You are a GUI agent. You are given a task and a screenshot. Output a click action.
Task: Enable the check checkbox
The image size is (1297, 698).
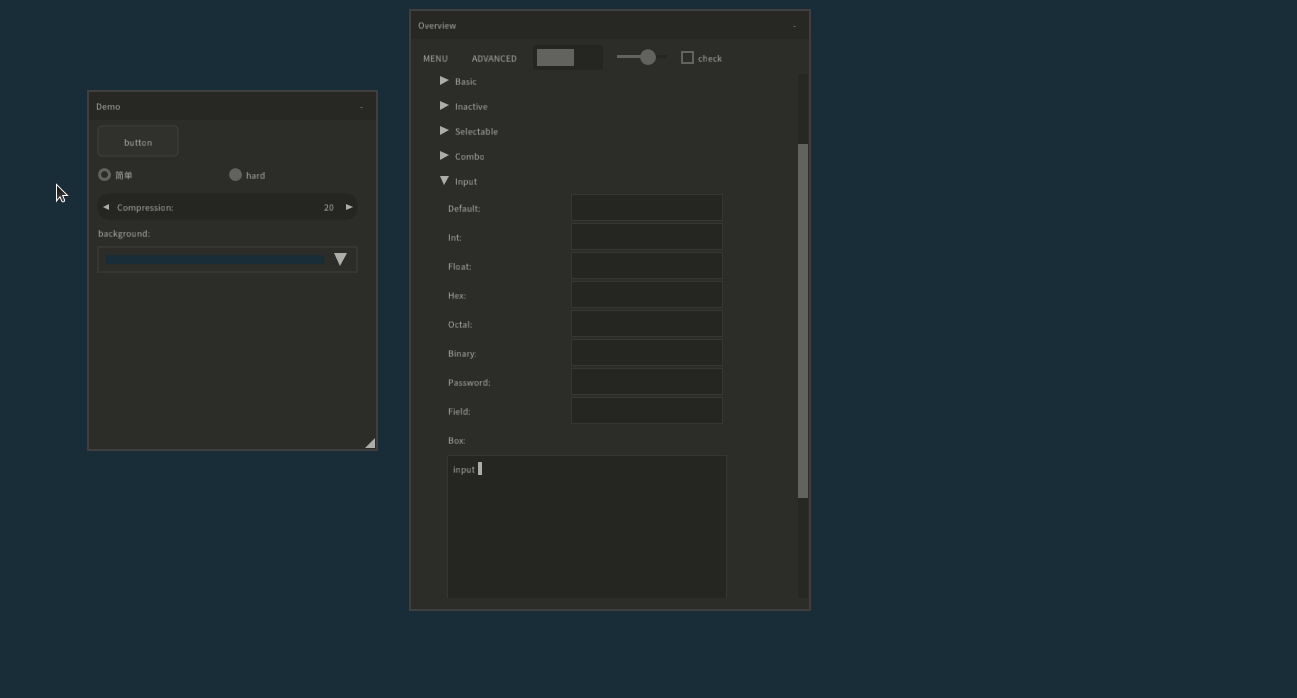tap(687, 57)
